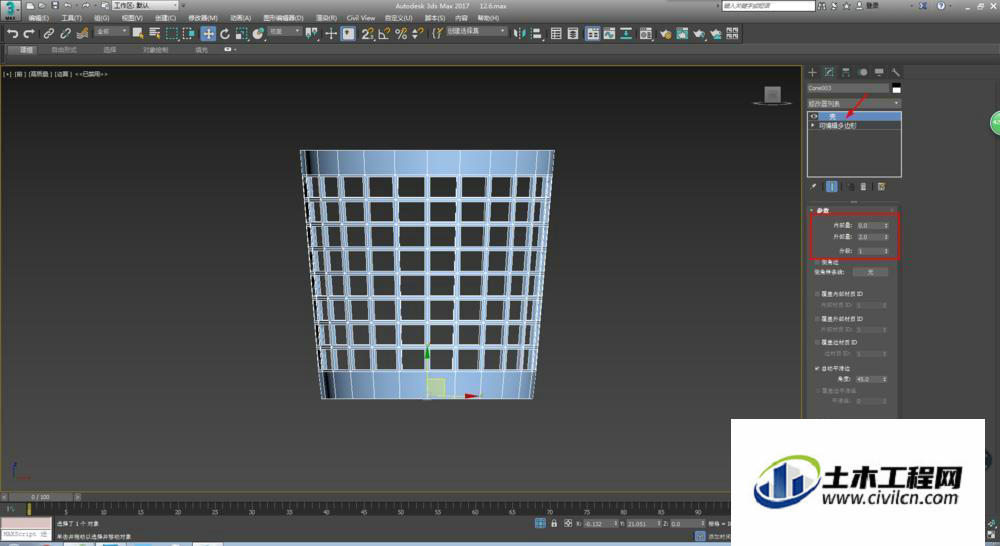Click the Redo arrow in main toolbar

29,34
